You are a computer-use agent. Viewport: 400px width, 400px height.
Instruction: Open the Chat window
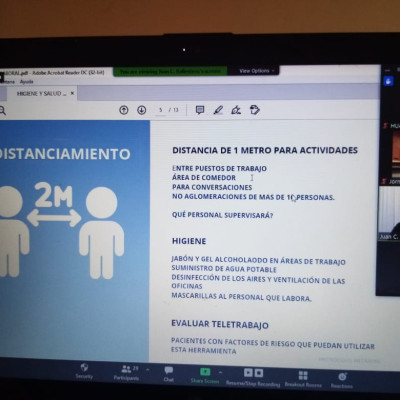coord(169,374)
